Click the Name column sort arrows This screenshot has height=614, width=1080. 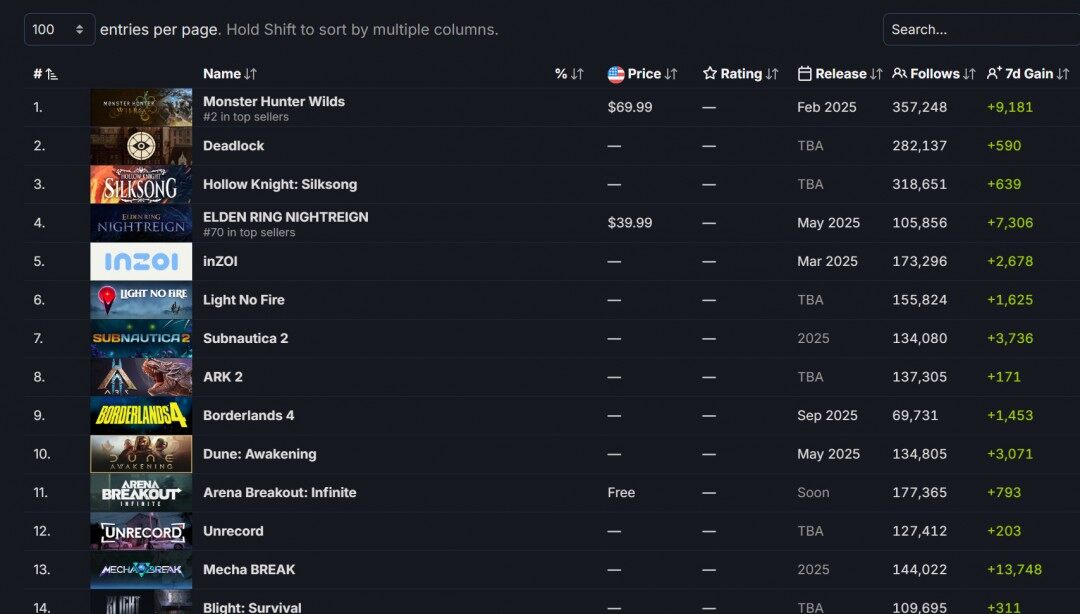pos(250,74)
